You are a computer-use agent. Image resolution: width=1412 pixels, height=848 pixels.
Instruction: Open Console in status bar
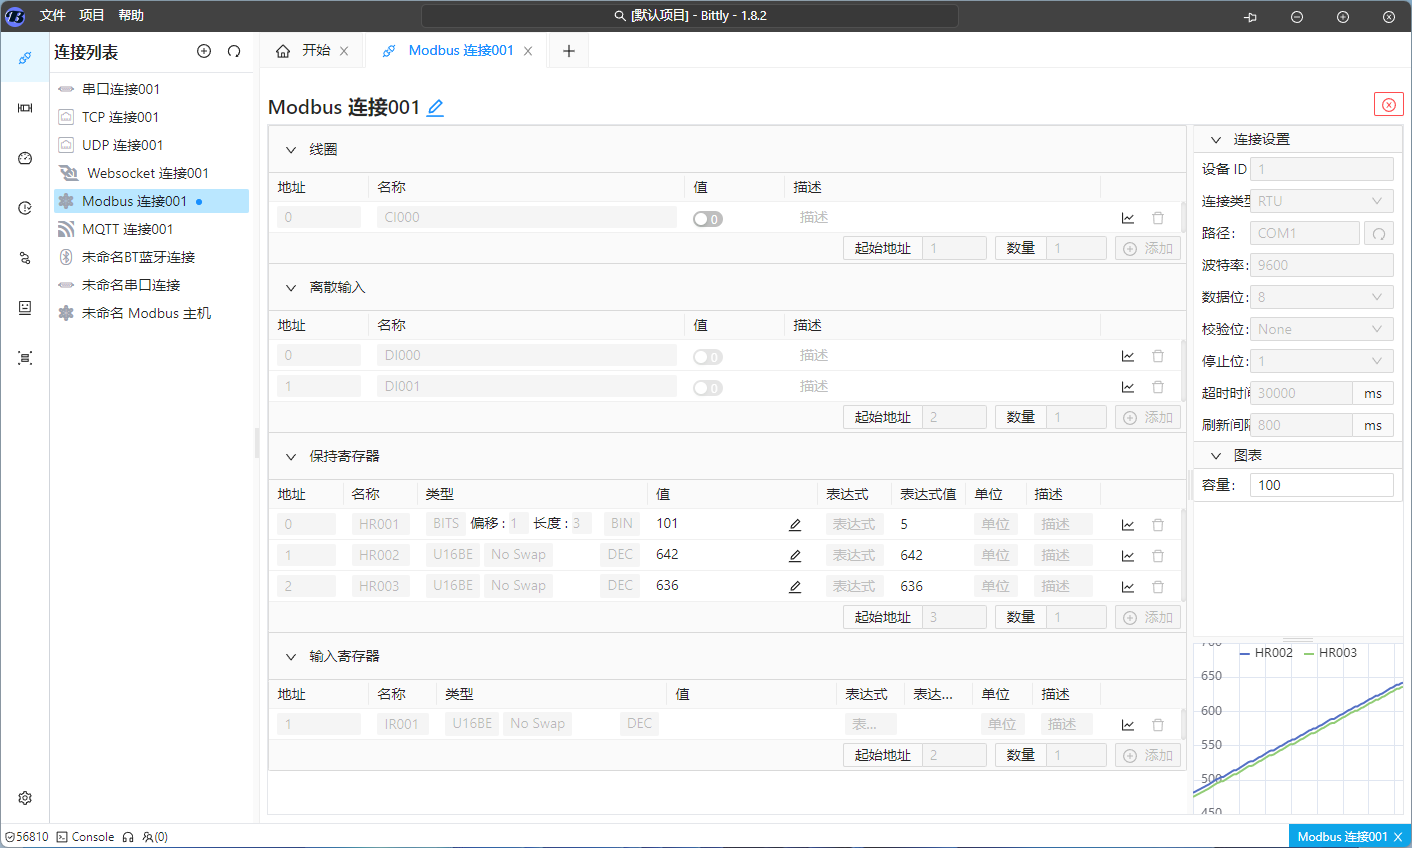click(86, 837)
